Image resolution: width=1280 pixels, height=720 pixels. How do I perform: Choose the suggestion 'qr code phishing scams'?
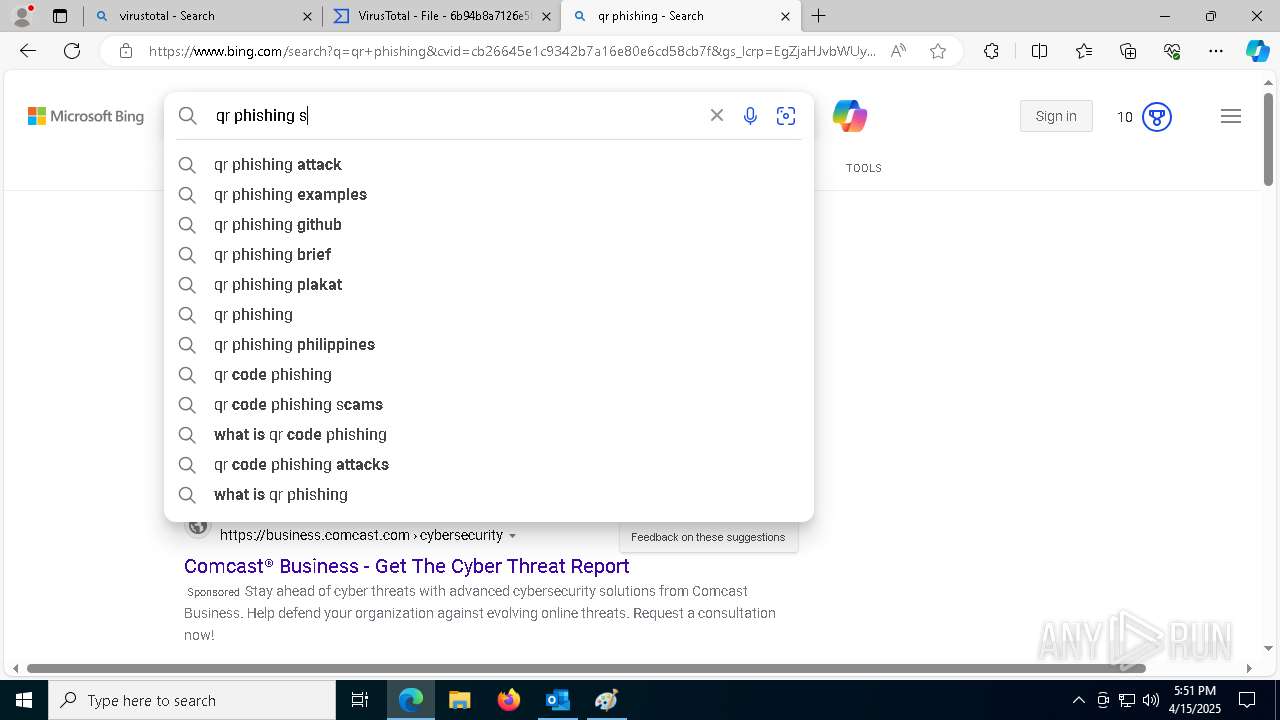pyautogui.click(x=488, y=404)
